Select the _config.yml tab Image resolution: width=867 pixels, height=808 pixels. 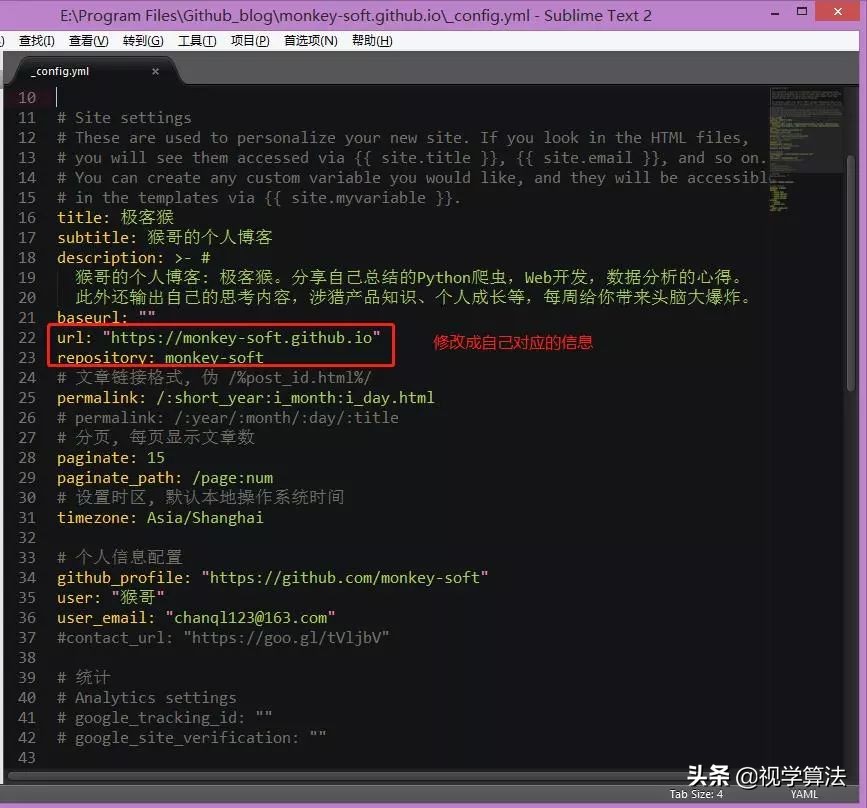coord(60,71)
